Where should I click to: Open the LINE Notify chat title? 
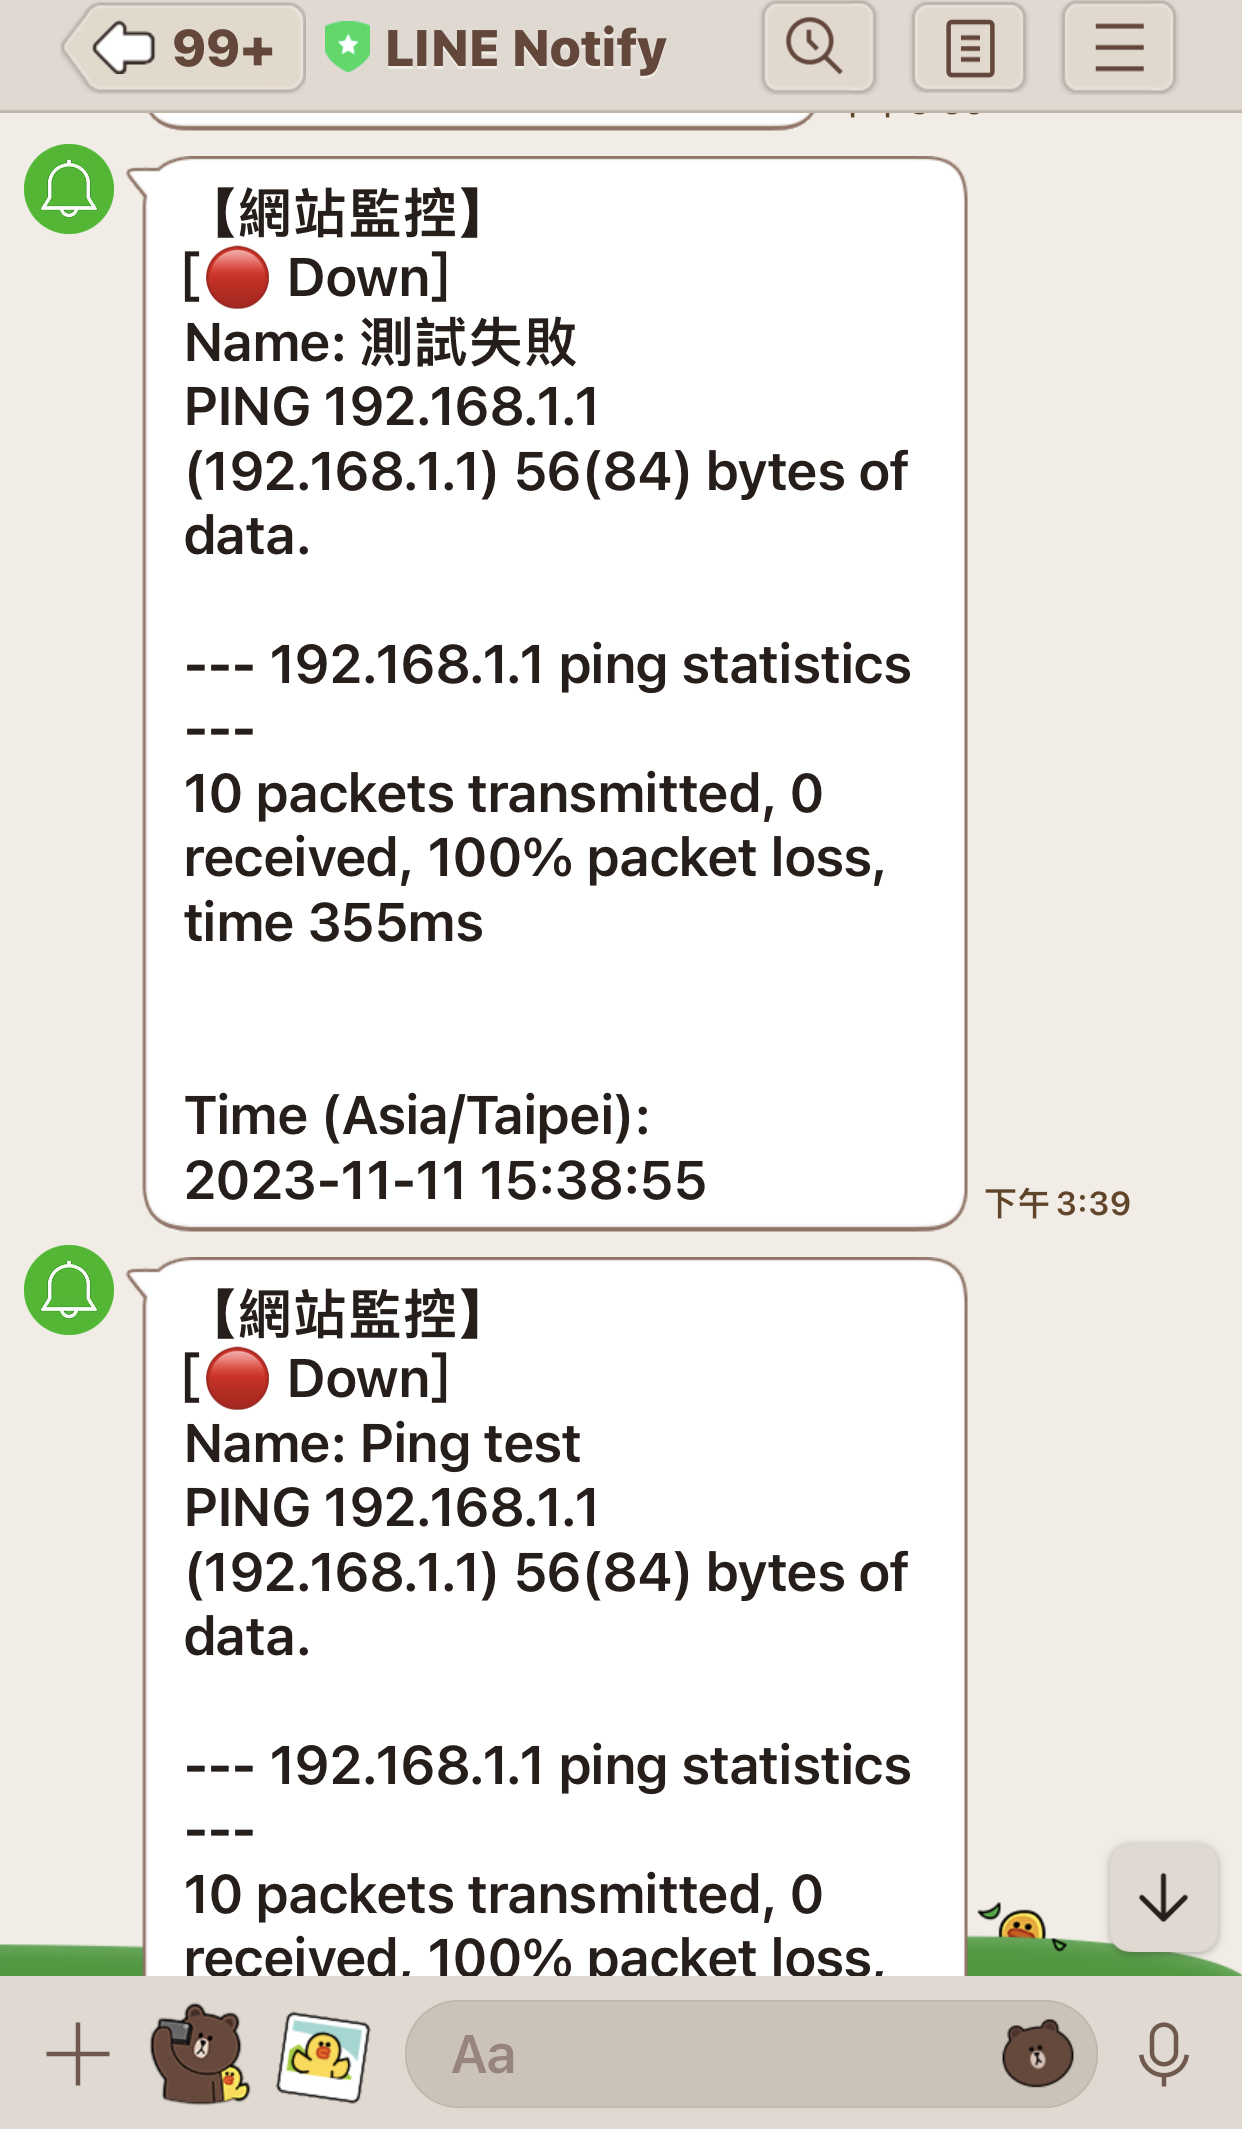pos(526,48)
